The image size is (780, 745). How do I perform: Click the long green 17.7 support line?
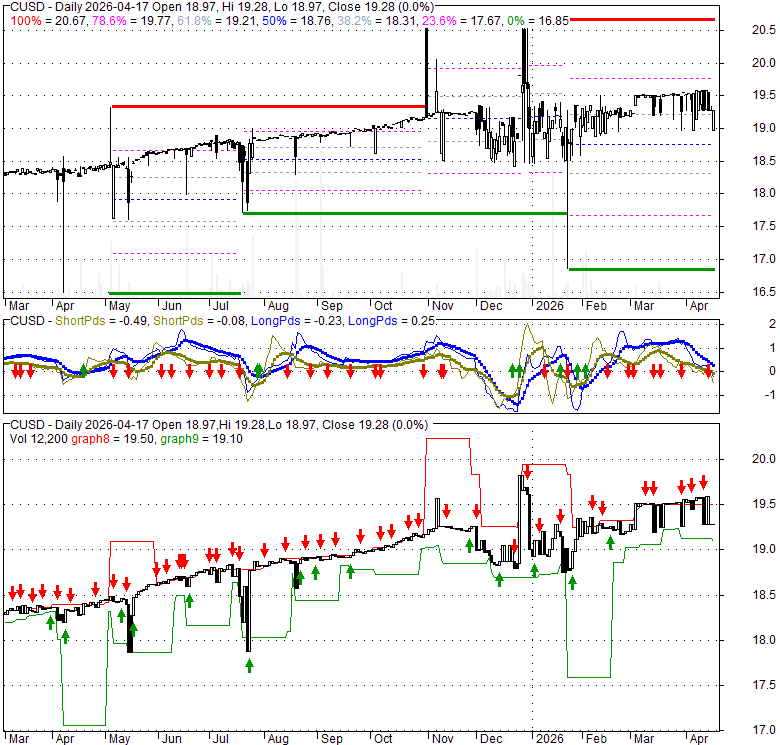click(x=404, y=213)
